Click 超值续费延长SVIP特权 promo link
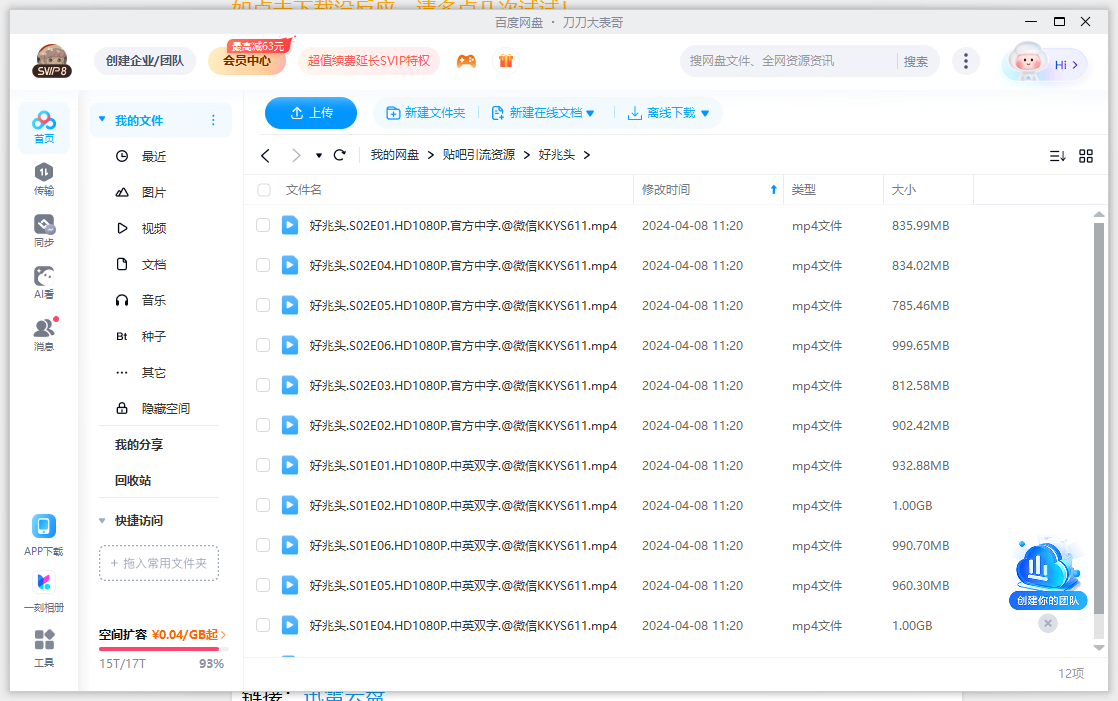This screenshot has height=701, width=1118. pos(369,61)
